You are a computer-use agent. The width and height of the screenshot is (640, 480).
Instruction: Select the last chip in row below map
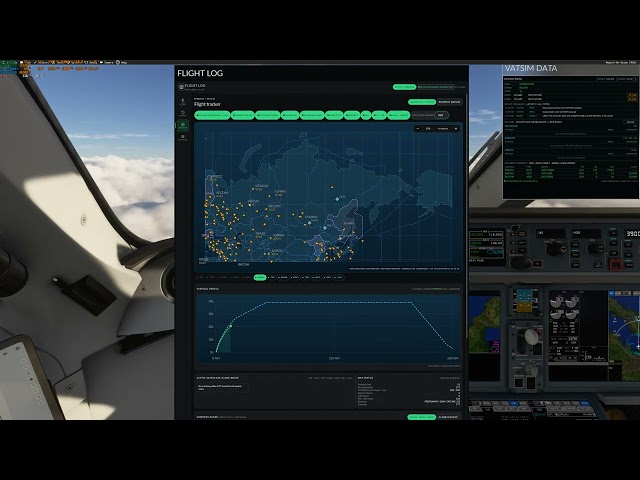(x=338, y=278)
